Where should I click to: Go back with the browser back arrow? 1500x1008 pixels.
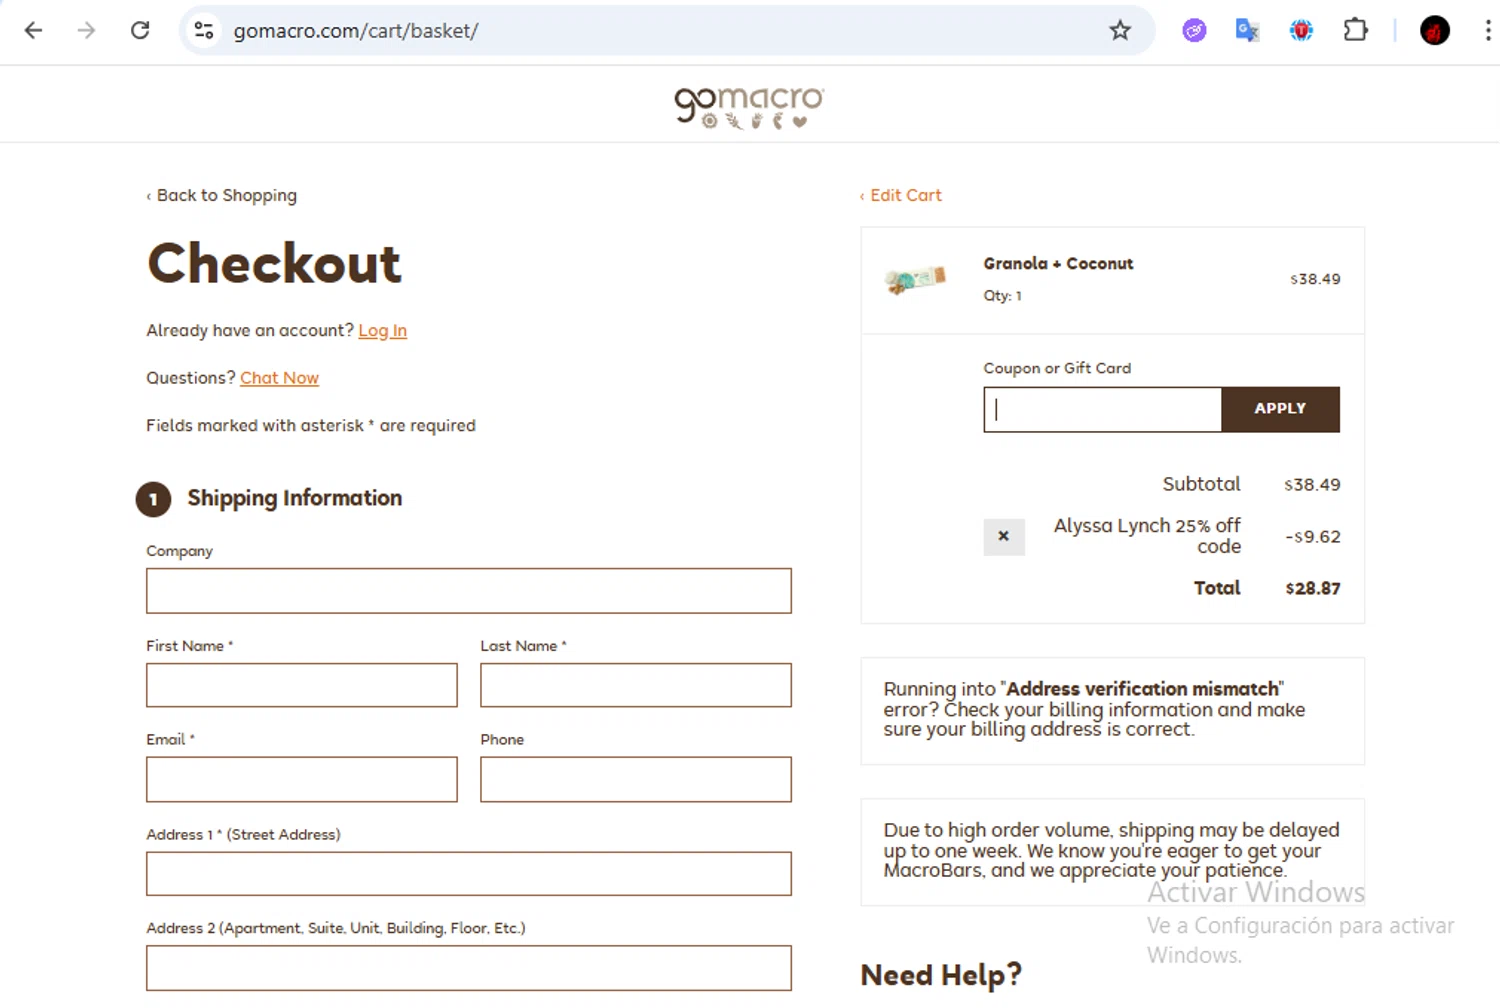coord(33,30)
